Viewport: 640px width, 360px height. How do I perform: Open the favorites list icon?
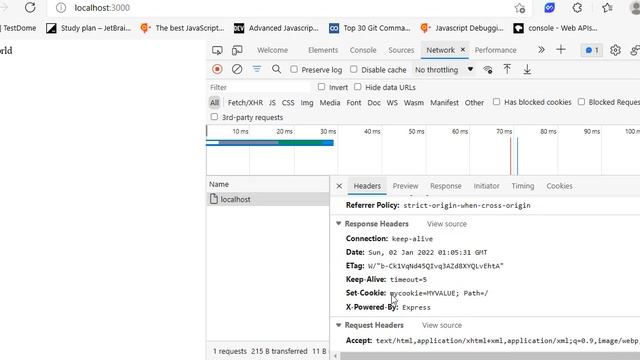click(607, 8)
